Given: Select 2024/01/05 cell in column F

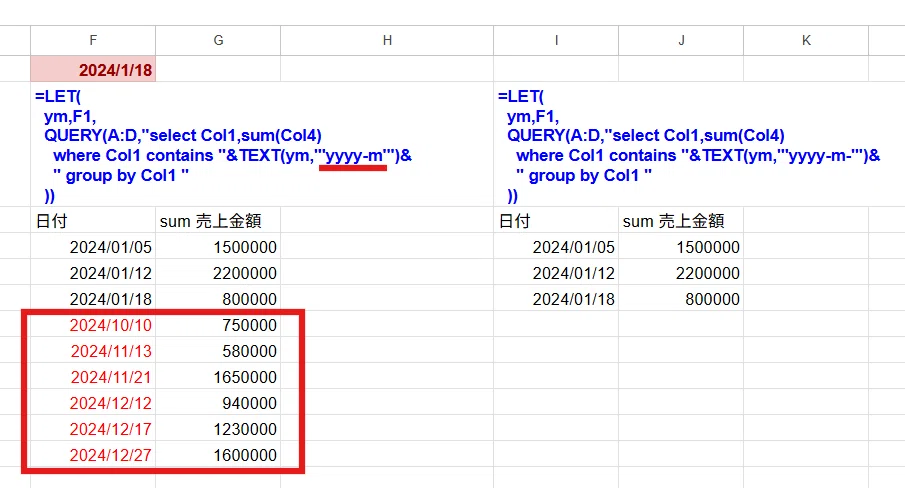Looking at the screenshot, I should coord(93,247).
